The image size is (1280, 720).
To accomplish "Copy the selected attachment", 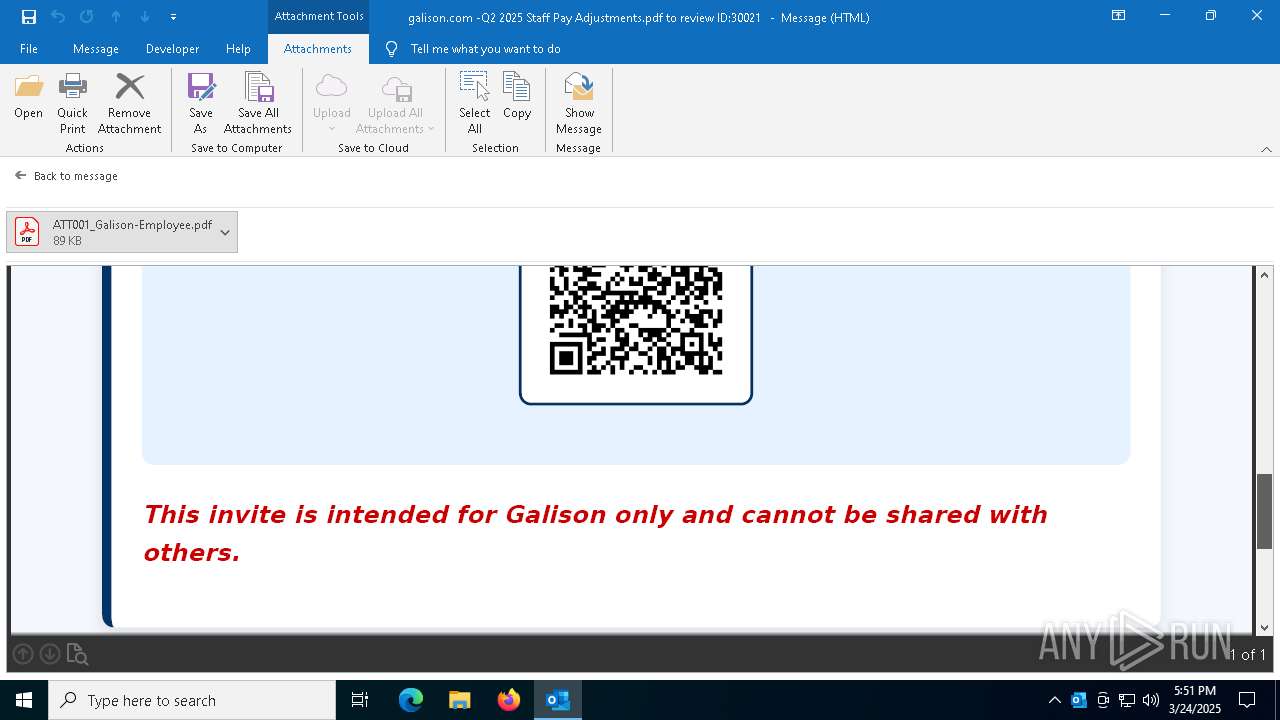I will pyautogui.click(x=517, y=97).
